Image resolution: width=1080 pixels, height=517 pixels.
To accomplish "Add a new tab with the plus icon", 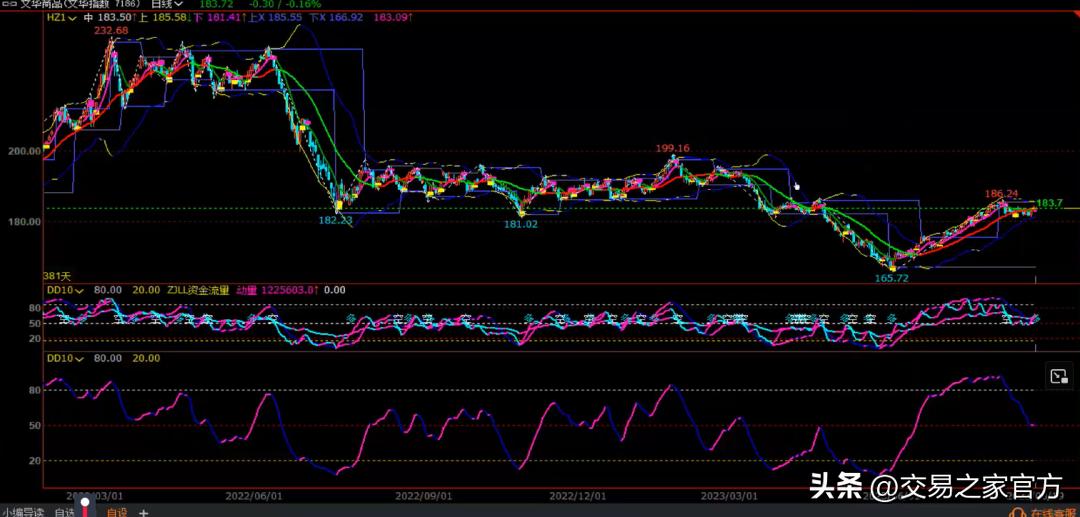I will tap(143, 513).
